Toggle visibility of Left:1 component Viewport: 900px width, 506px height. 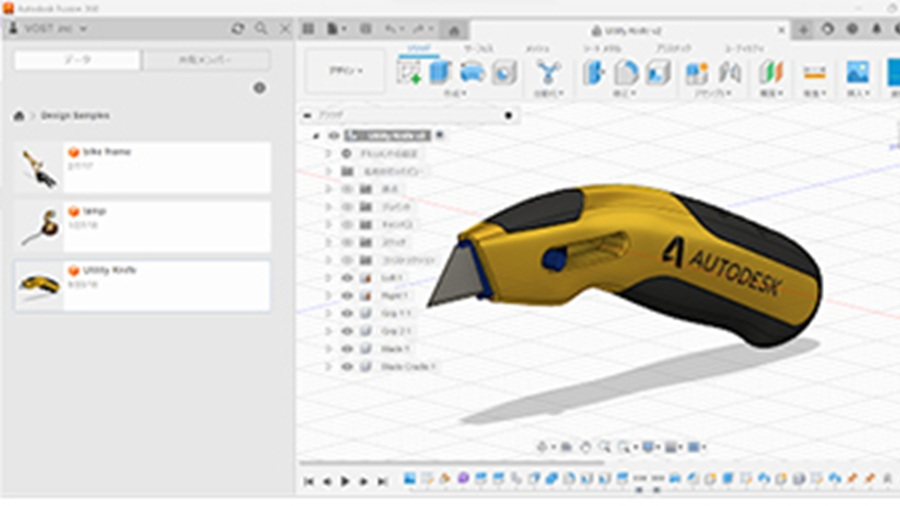347,278
